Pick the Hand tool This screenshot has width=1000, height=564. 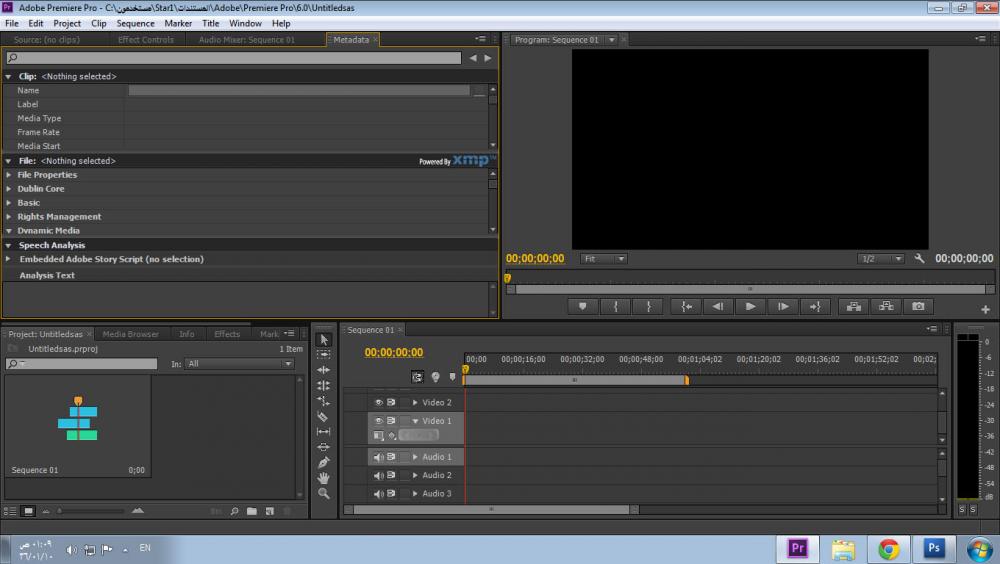click(x=323, y=478)
